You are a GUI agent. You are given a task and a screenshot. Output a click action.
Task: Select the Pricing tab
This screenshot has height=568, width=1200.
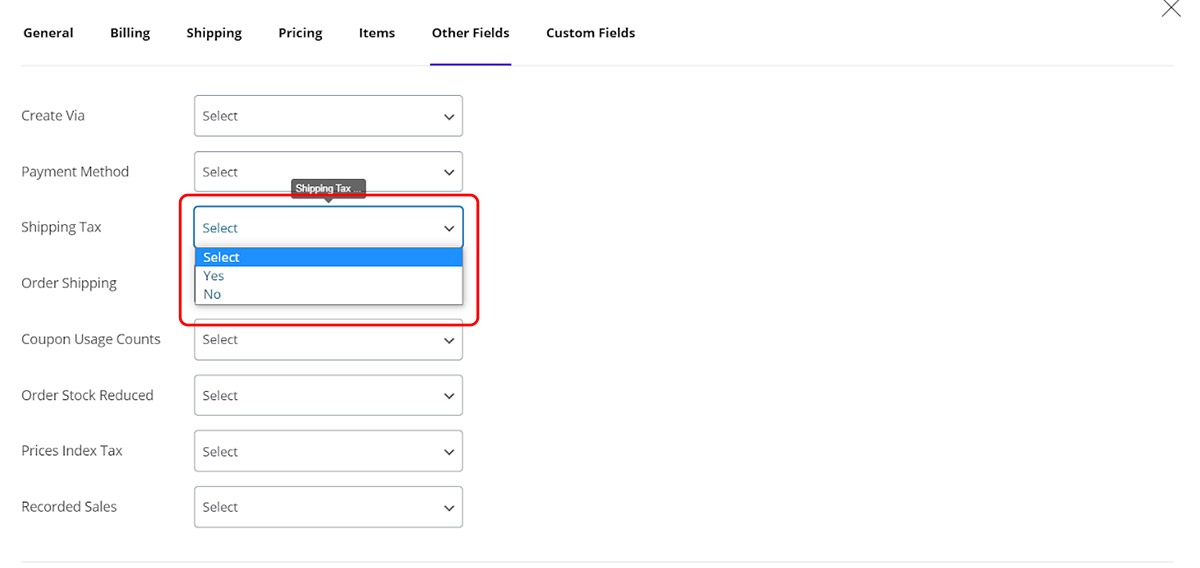[300, 33]
